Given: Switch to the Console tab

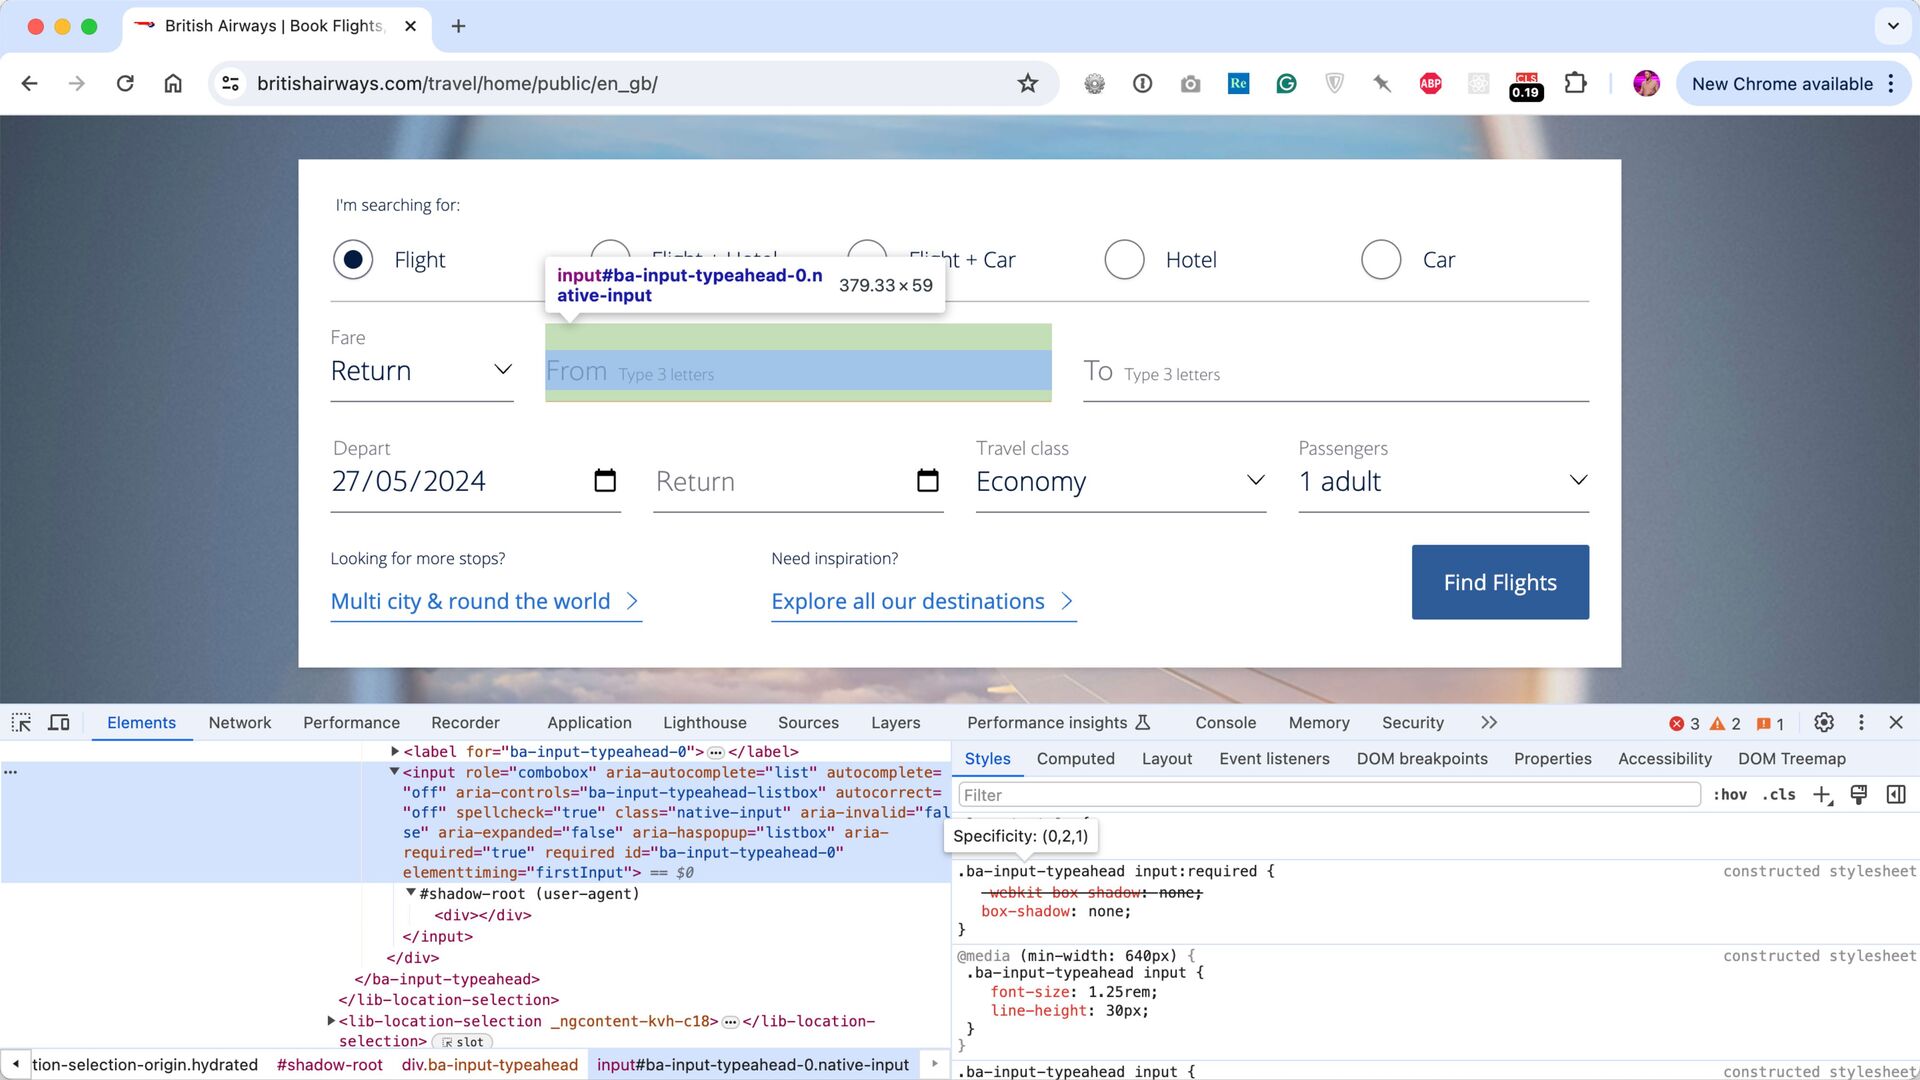Looking at the screenshot, I should [1225, 723].
